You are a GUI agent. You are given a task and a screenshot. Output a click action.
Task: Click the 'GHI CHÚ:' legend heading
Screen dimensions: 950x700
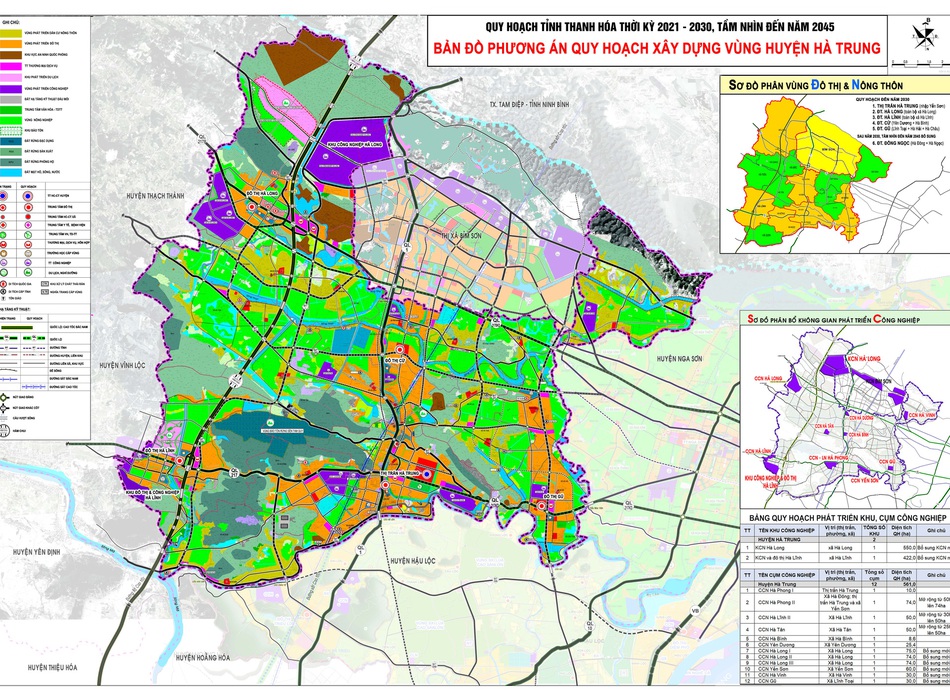pyautogui.click(x=11, y=22)
